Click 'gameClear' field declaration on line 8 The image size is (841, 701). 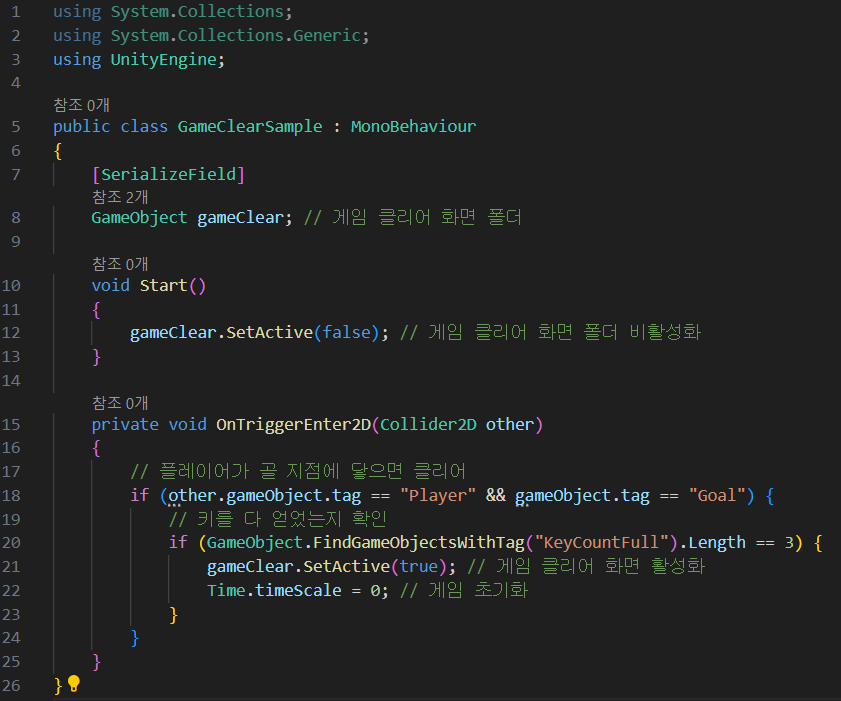[x=240, y=218]
